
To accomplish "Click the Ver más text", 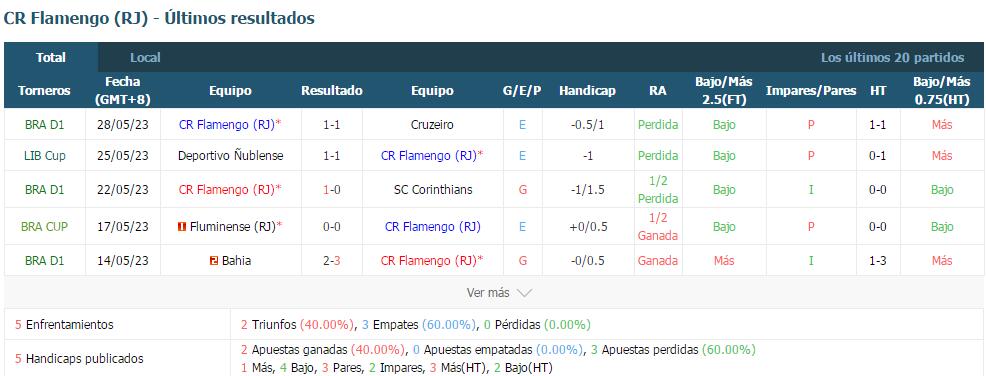I will click(488, 293).
